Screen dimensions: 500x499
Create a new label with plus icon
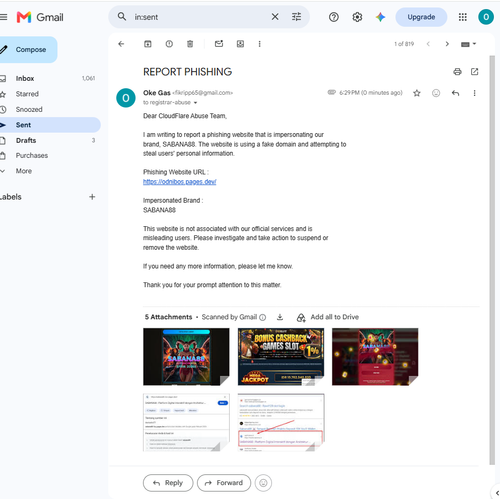click(92, 197)
